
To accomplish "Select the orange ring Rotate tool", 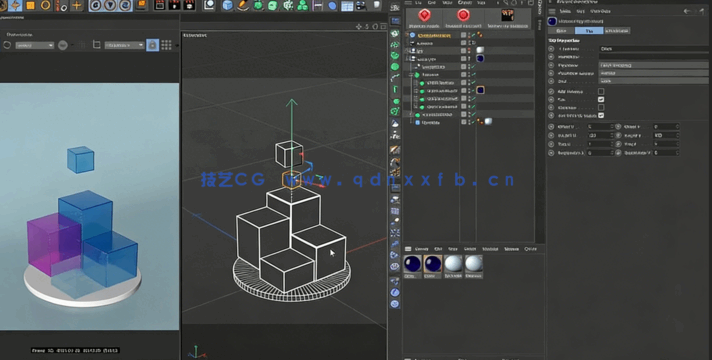I will [x=45, y=5].
